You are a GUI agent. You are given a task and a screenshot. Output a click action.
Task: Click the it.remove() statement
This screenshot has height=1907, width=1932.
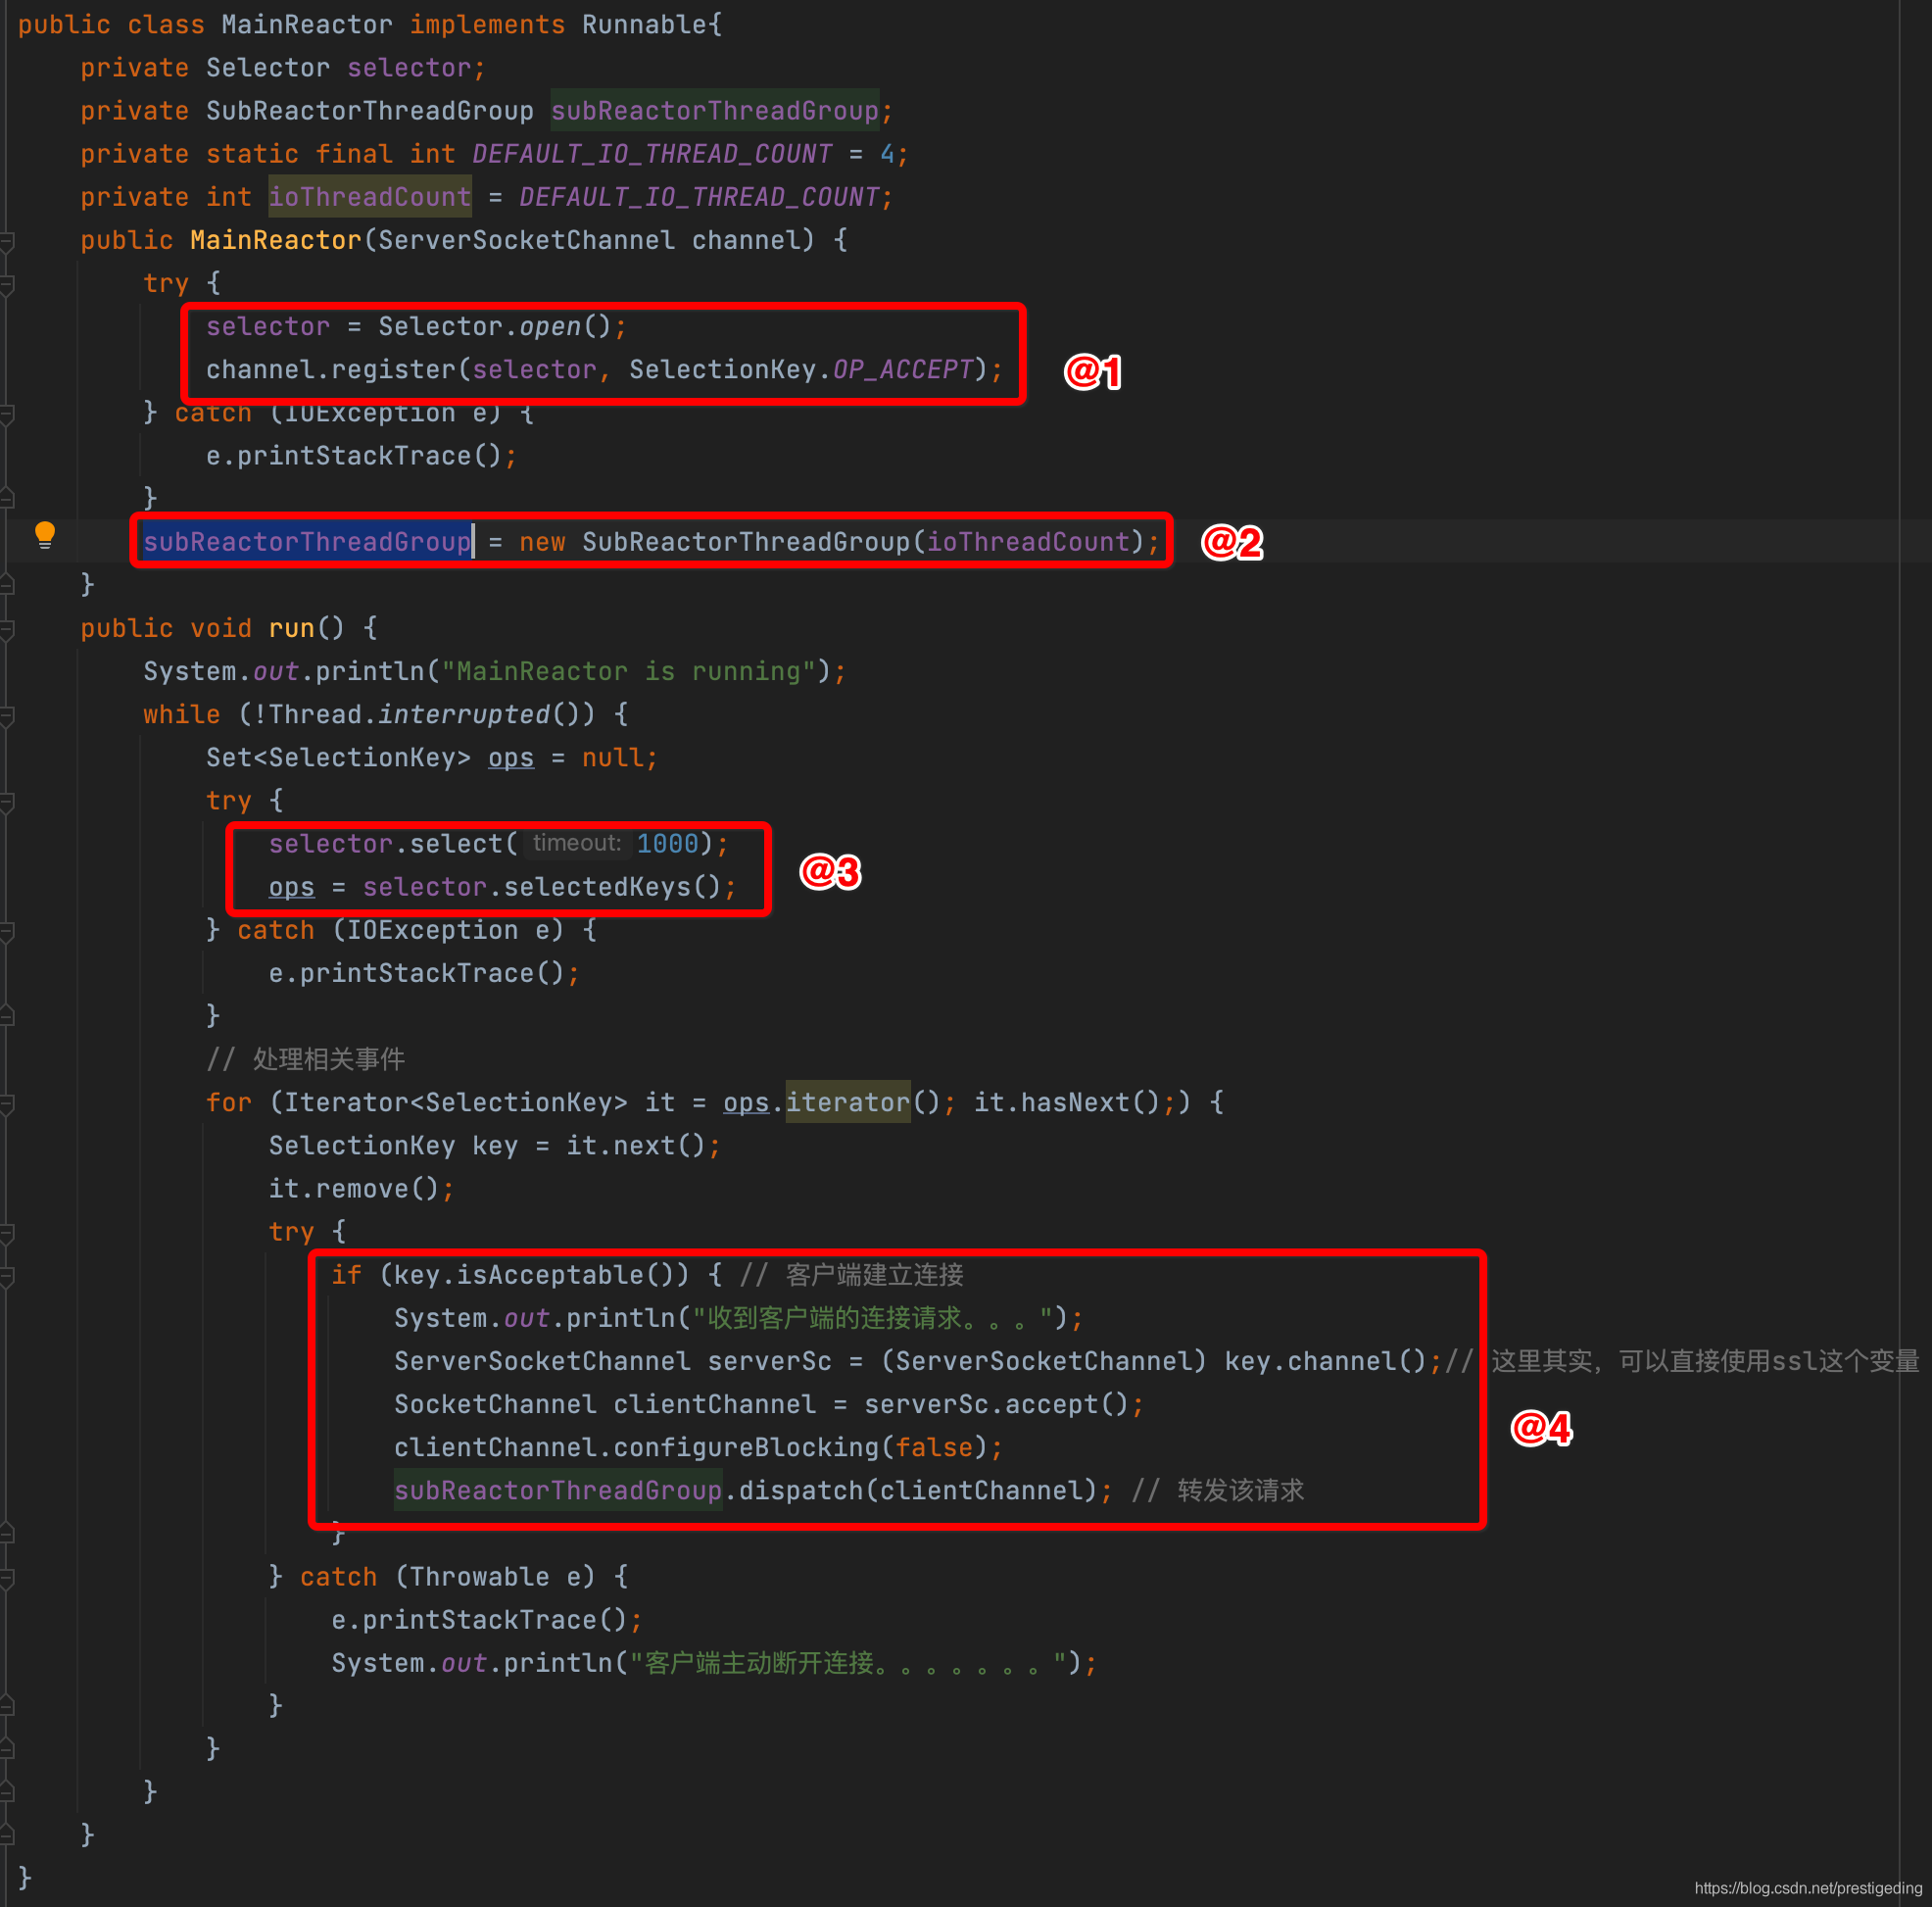point(361,1188)
